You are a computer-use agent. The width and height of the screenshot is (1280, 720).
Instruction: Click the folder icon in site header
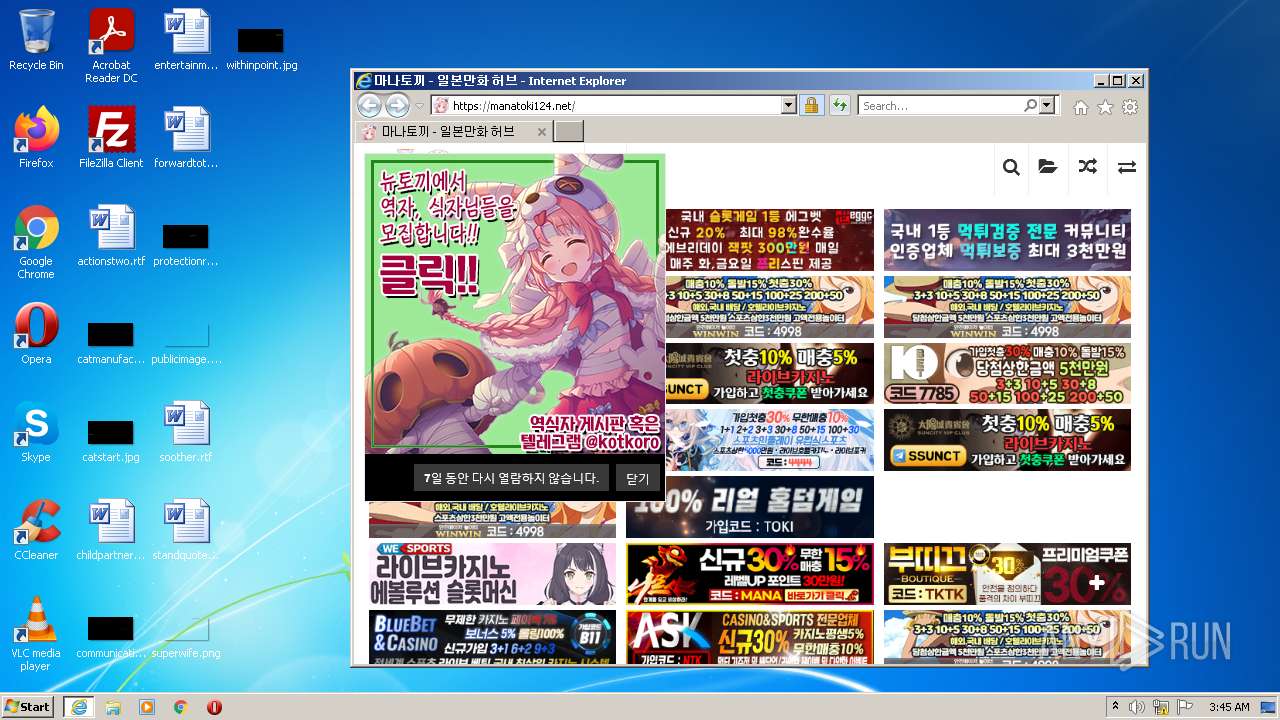(1048, 167)
